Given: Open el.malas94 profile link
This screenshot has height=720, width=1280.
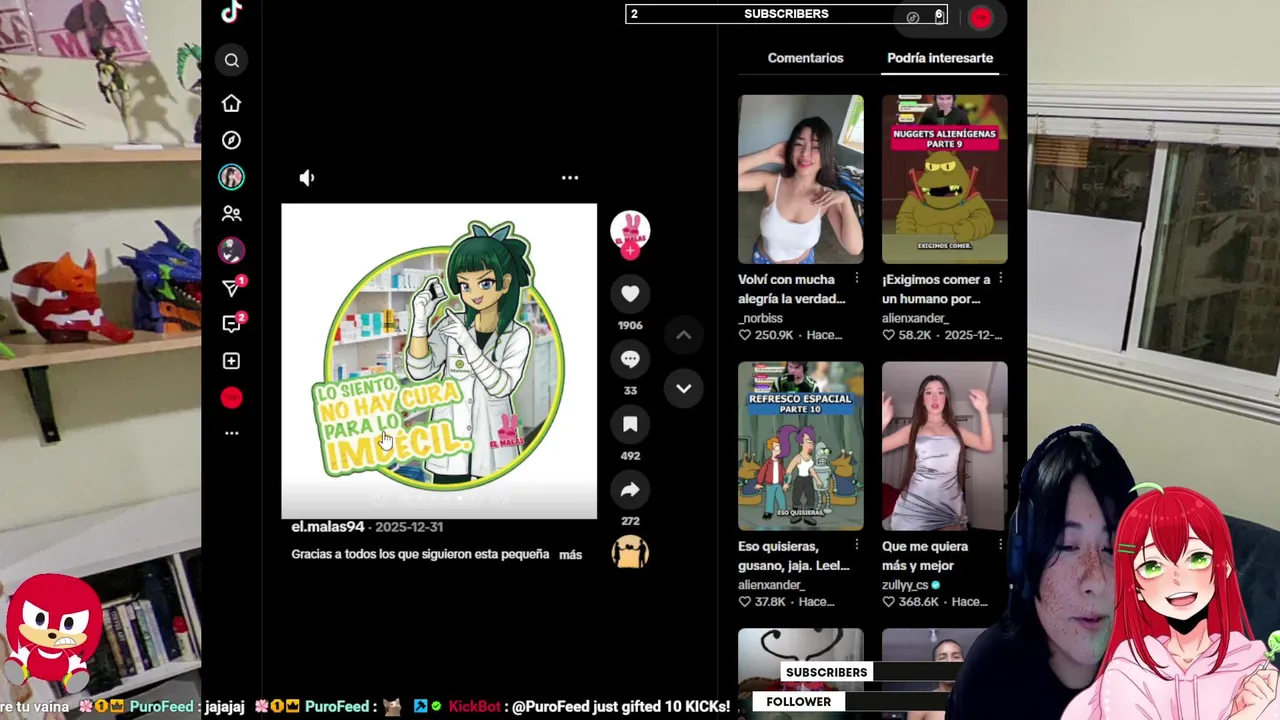Looking at the screenshot, I should [x=328, y=527].
